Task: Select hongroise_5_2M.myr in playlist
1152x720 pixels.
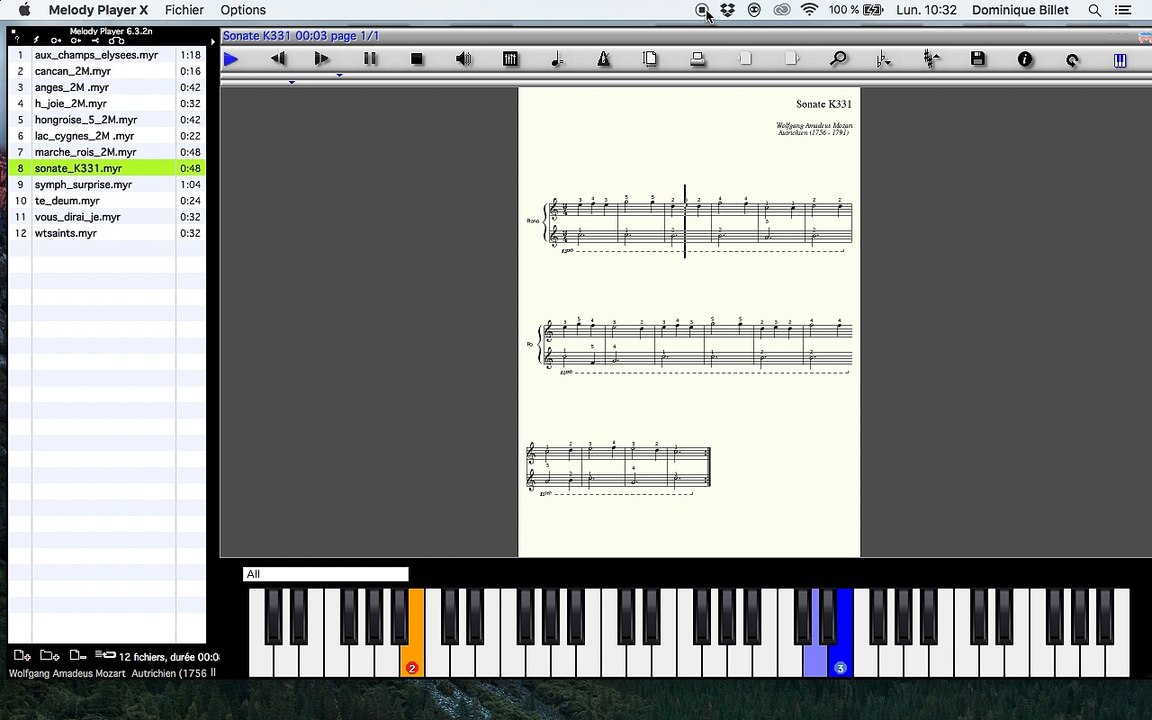Action: pyautogui.click(x=107, y=120)
